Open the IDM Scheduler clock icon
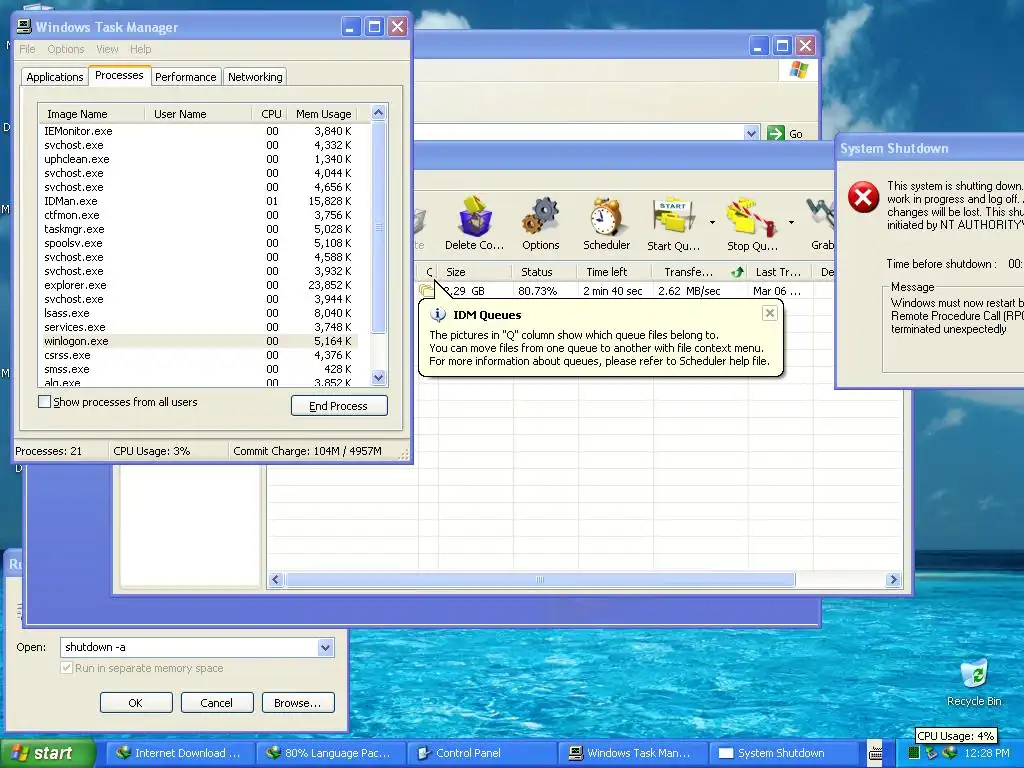The image size is (1024, 768). (x=606, y=223)
